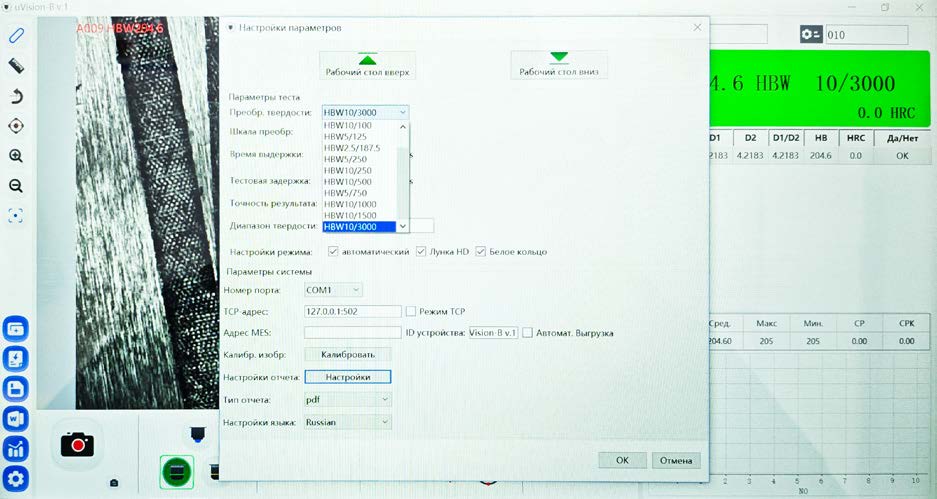Image resolution: width=937 pixels, height=499 pixels.
Task: Click the green HBW 10/3000 result display
Action: tap(820, 90)
